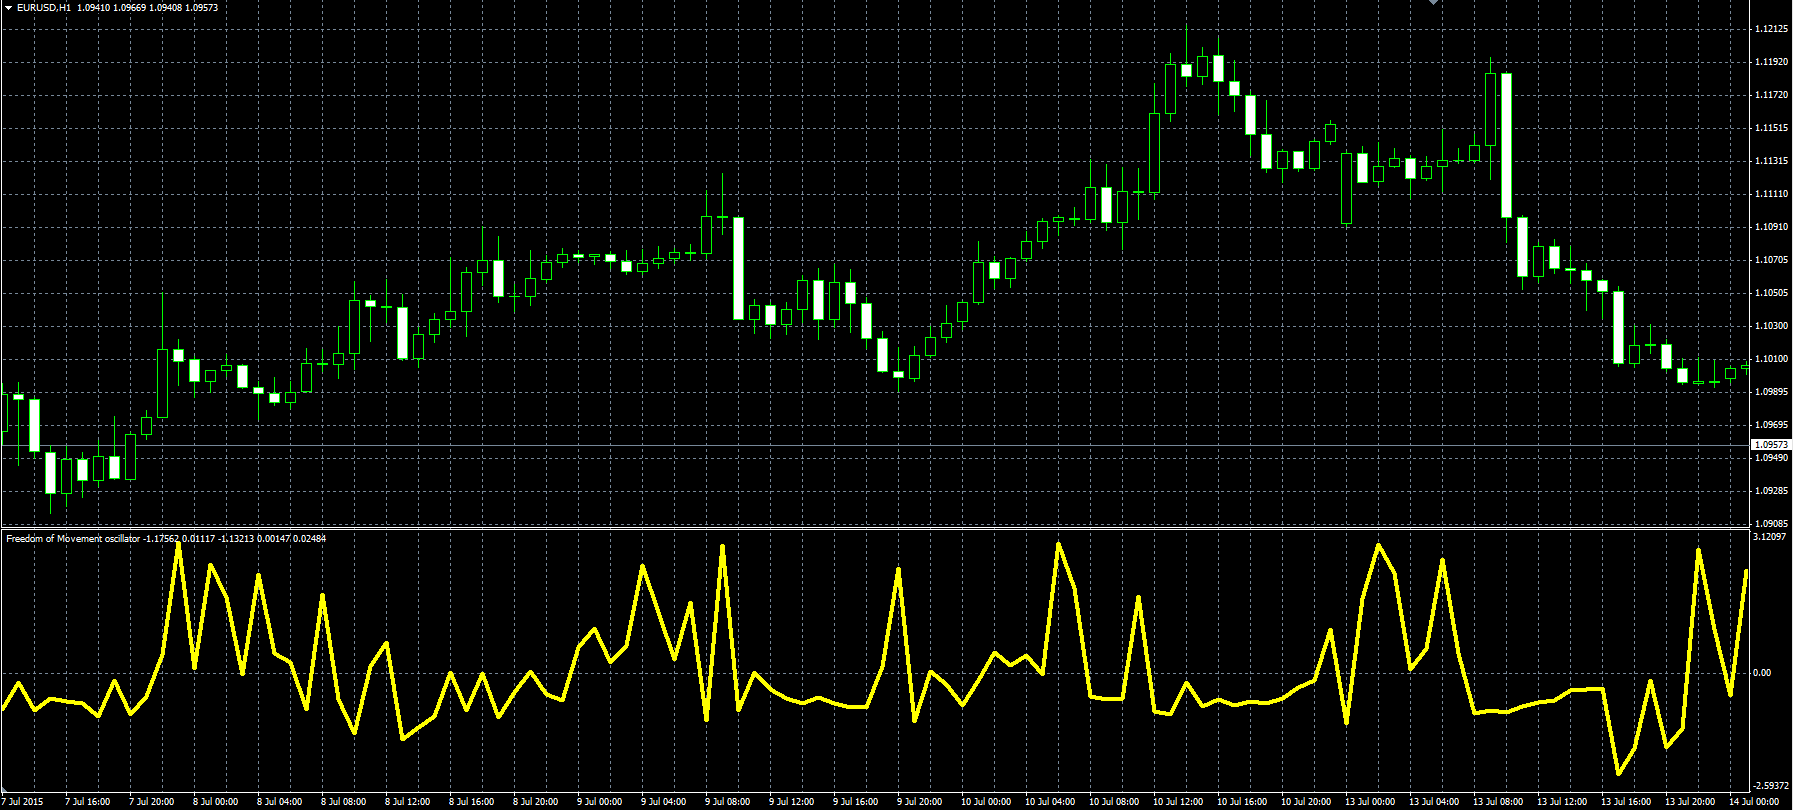
Task: Click the 7 Jul 16:00 time label
Action: [88, 802]
